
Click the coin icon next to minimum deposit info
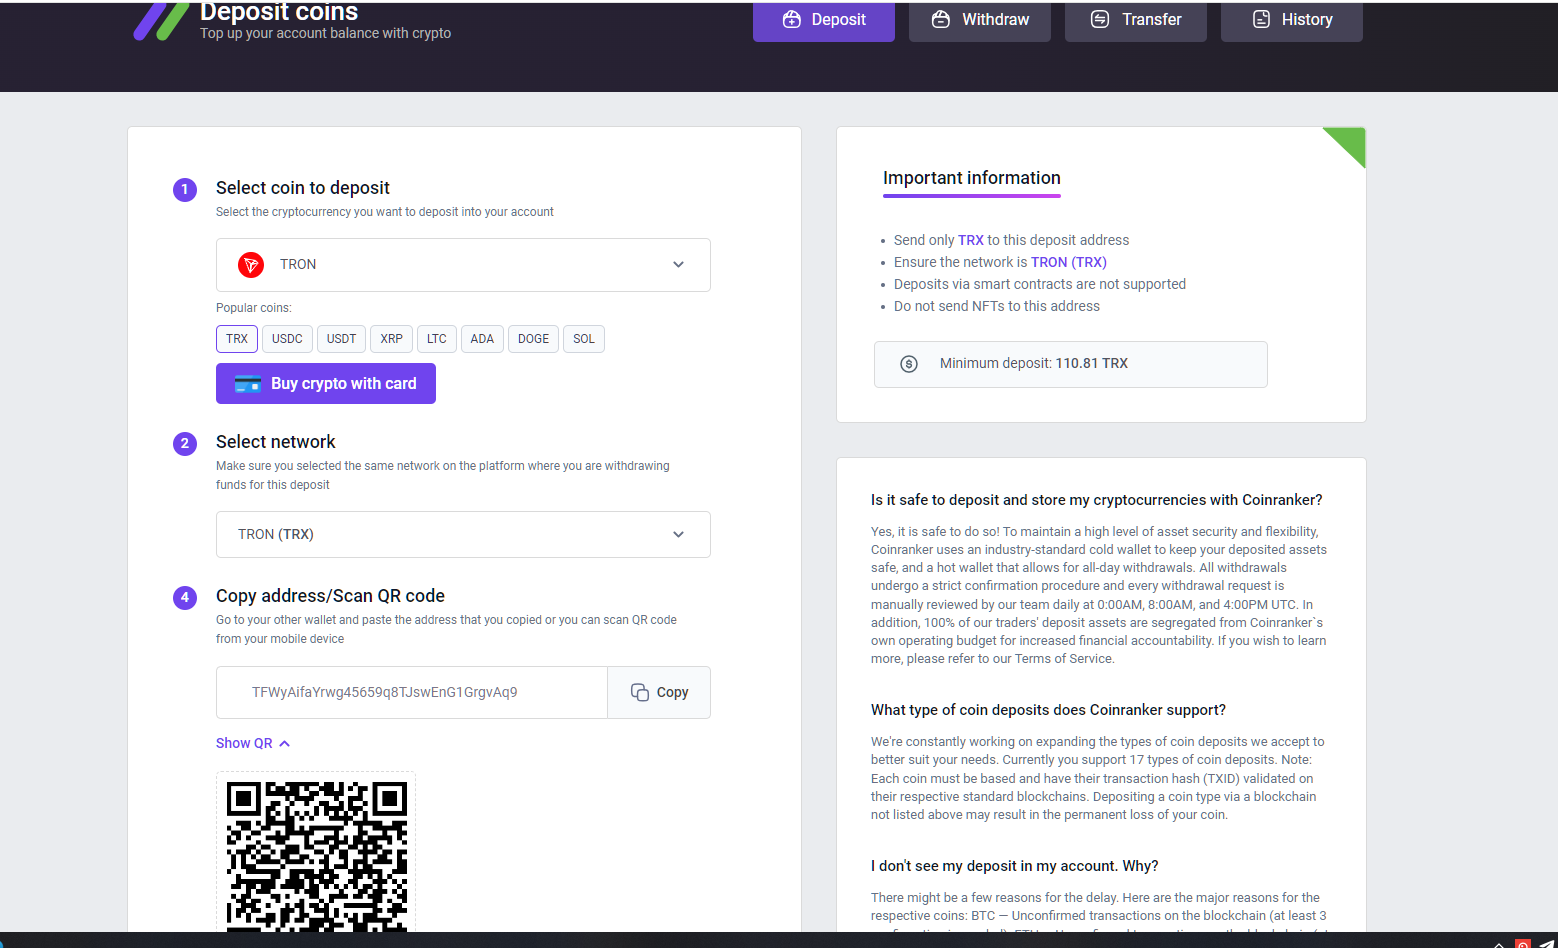click(908, 364)
